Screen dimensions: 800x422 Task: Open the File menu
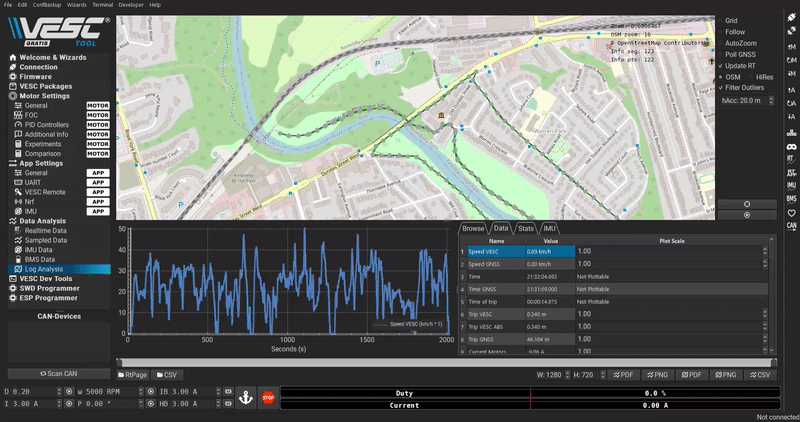8,5
